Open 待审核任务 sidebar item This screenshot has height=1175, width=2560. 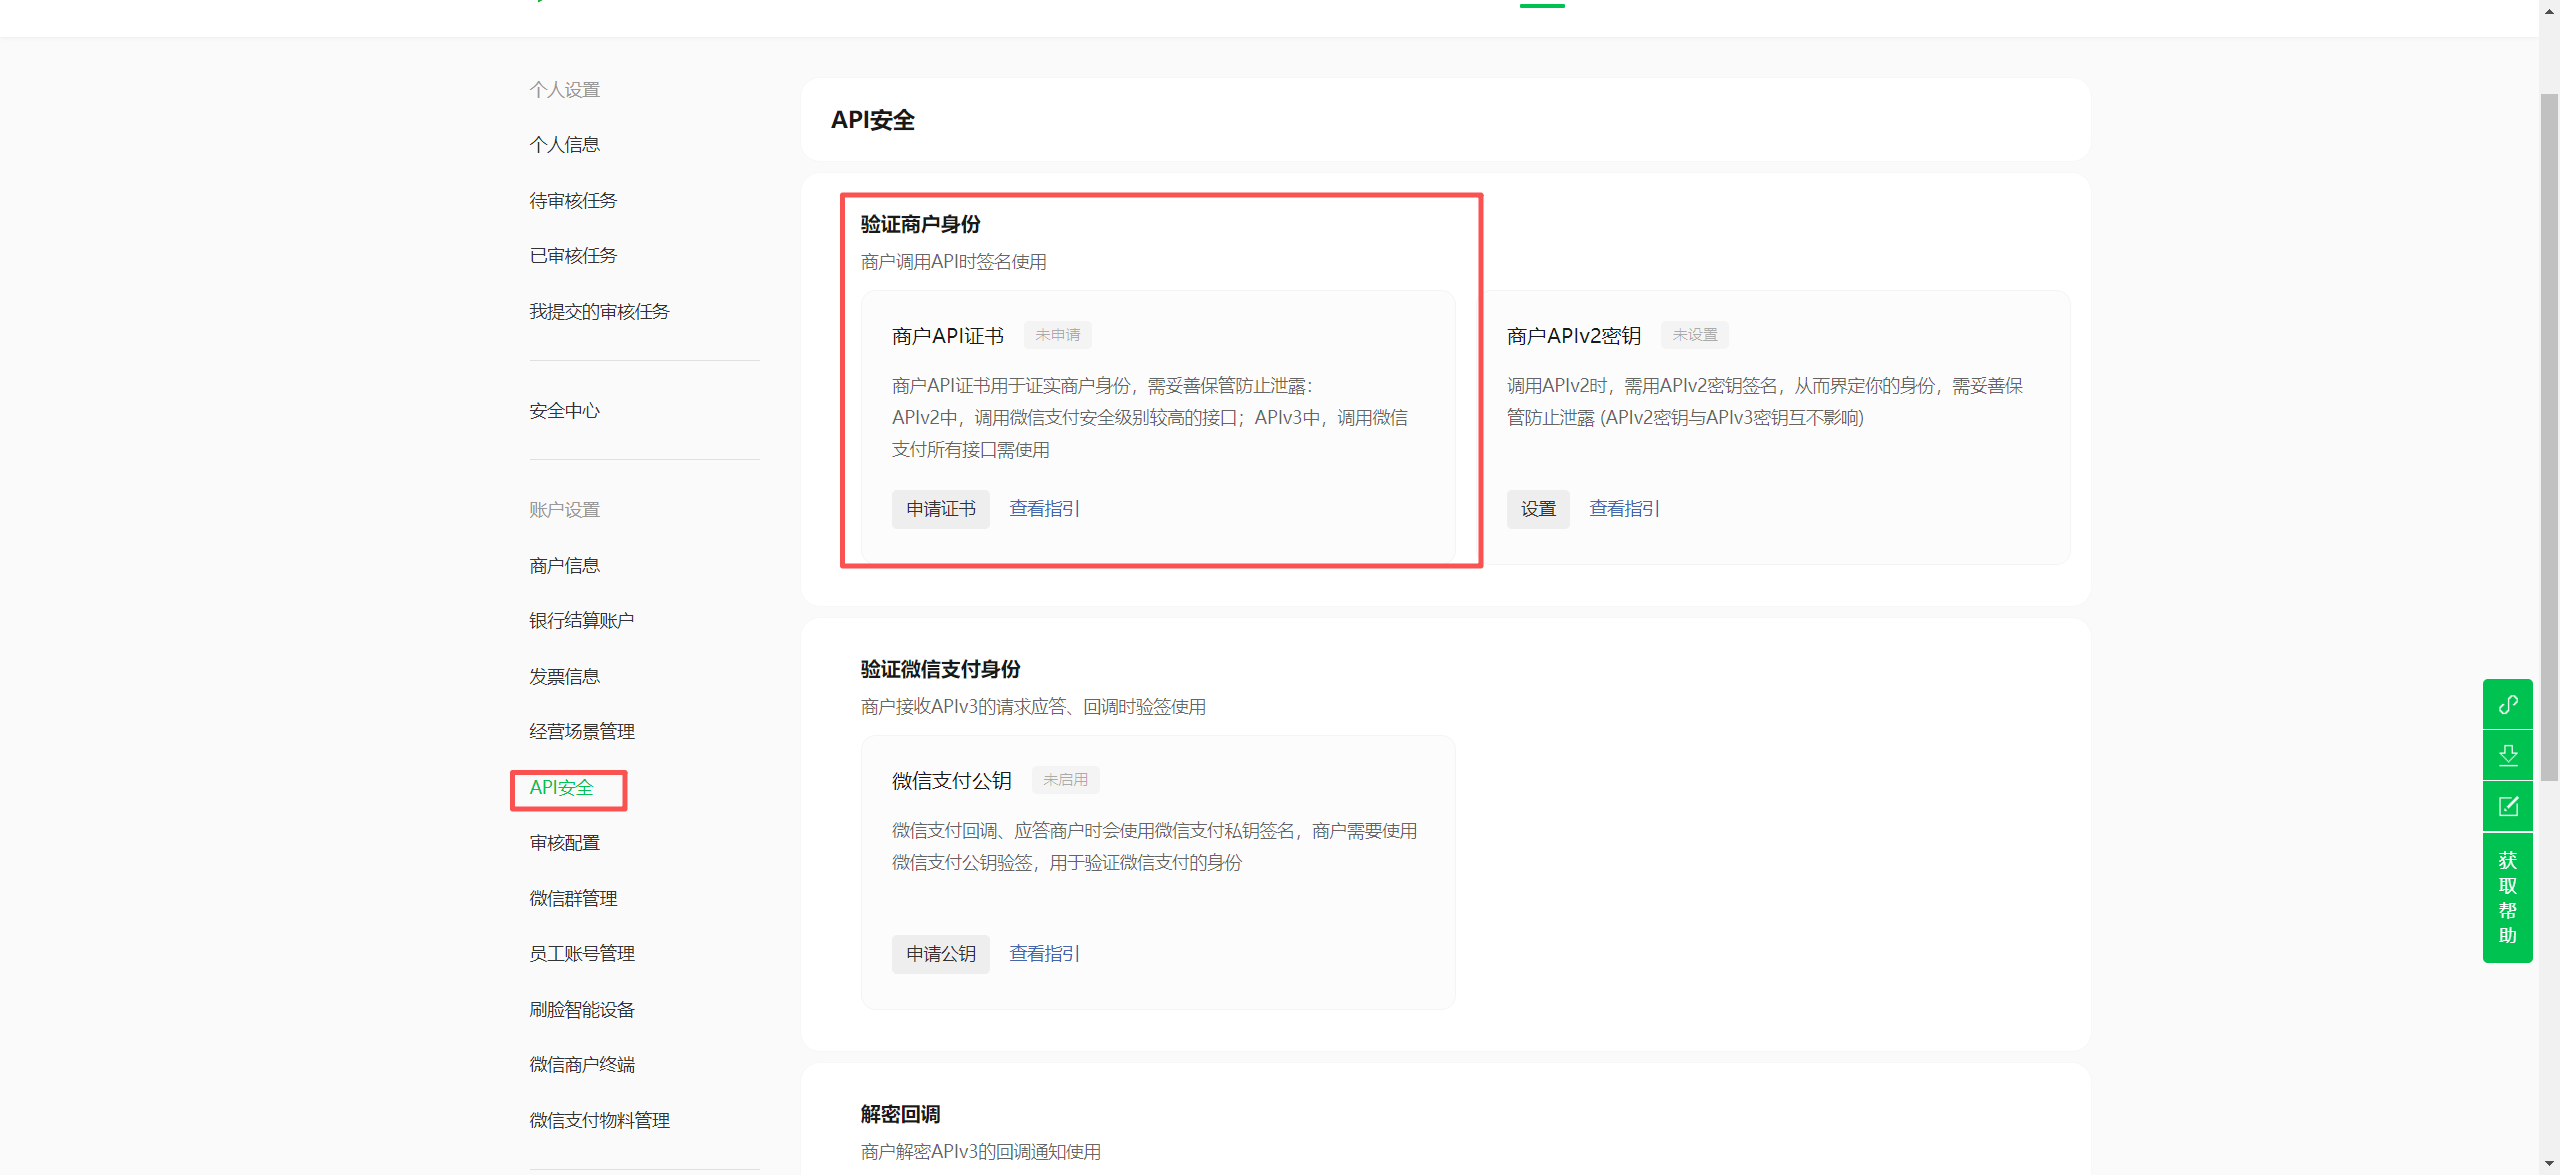pyautogui.click(x=573, y=201)
